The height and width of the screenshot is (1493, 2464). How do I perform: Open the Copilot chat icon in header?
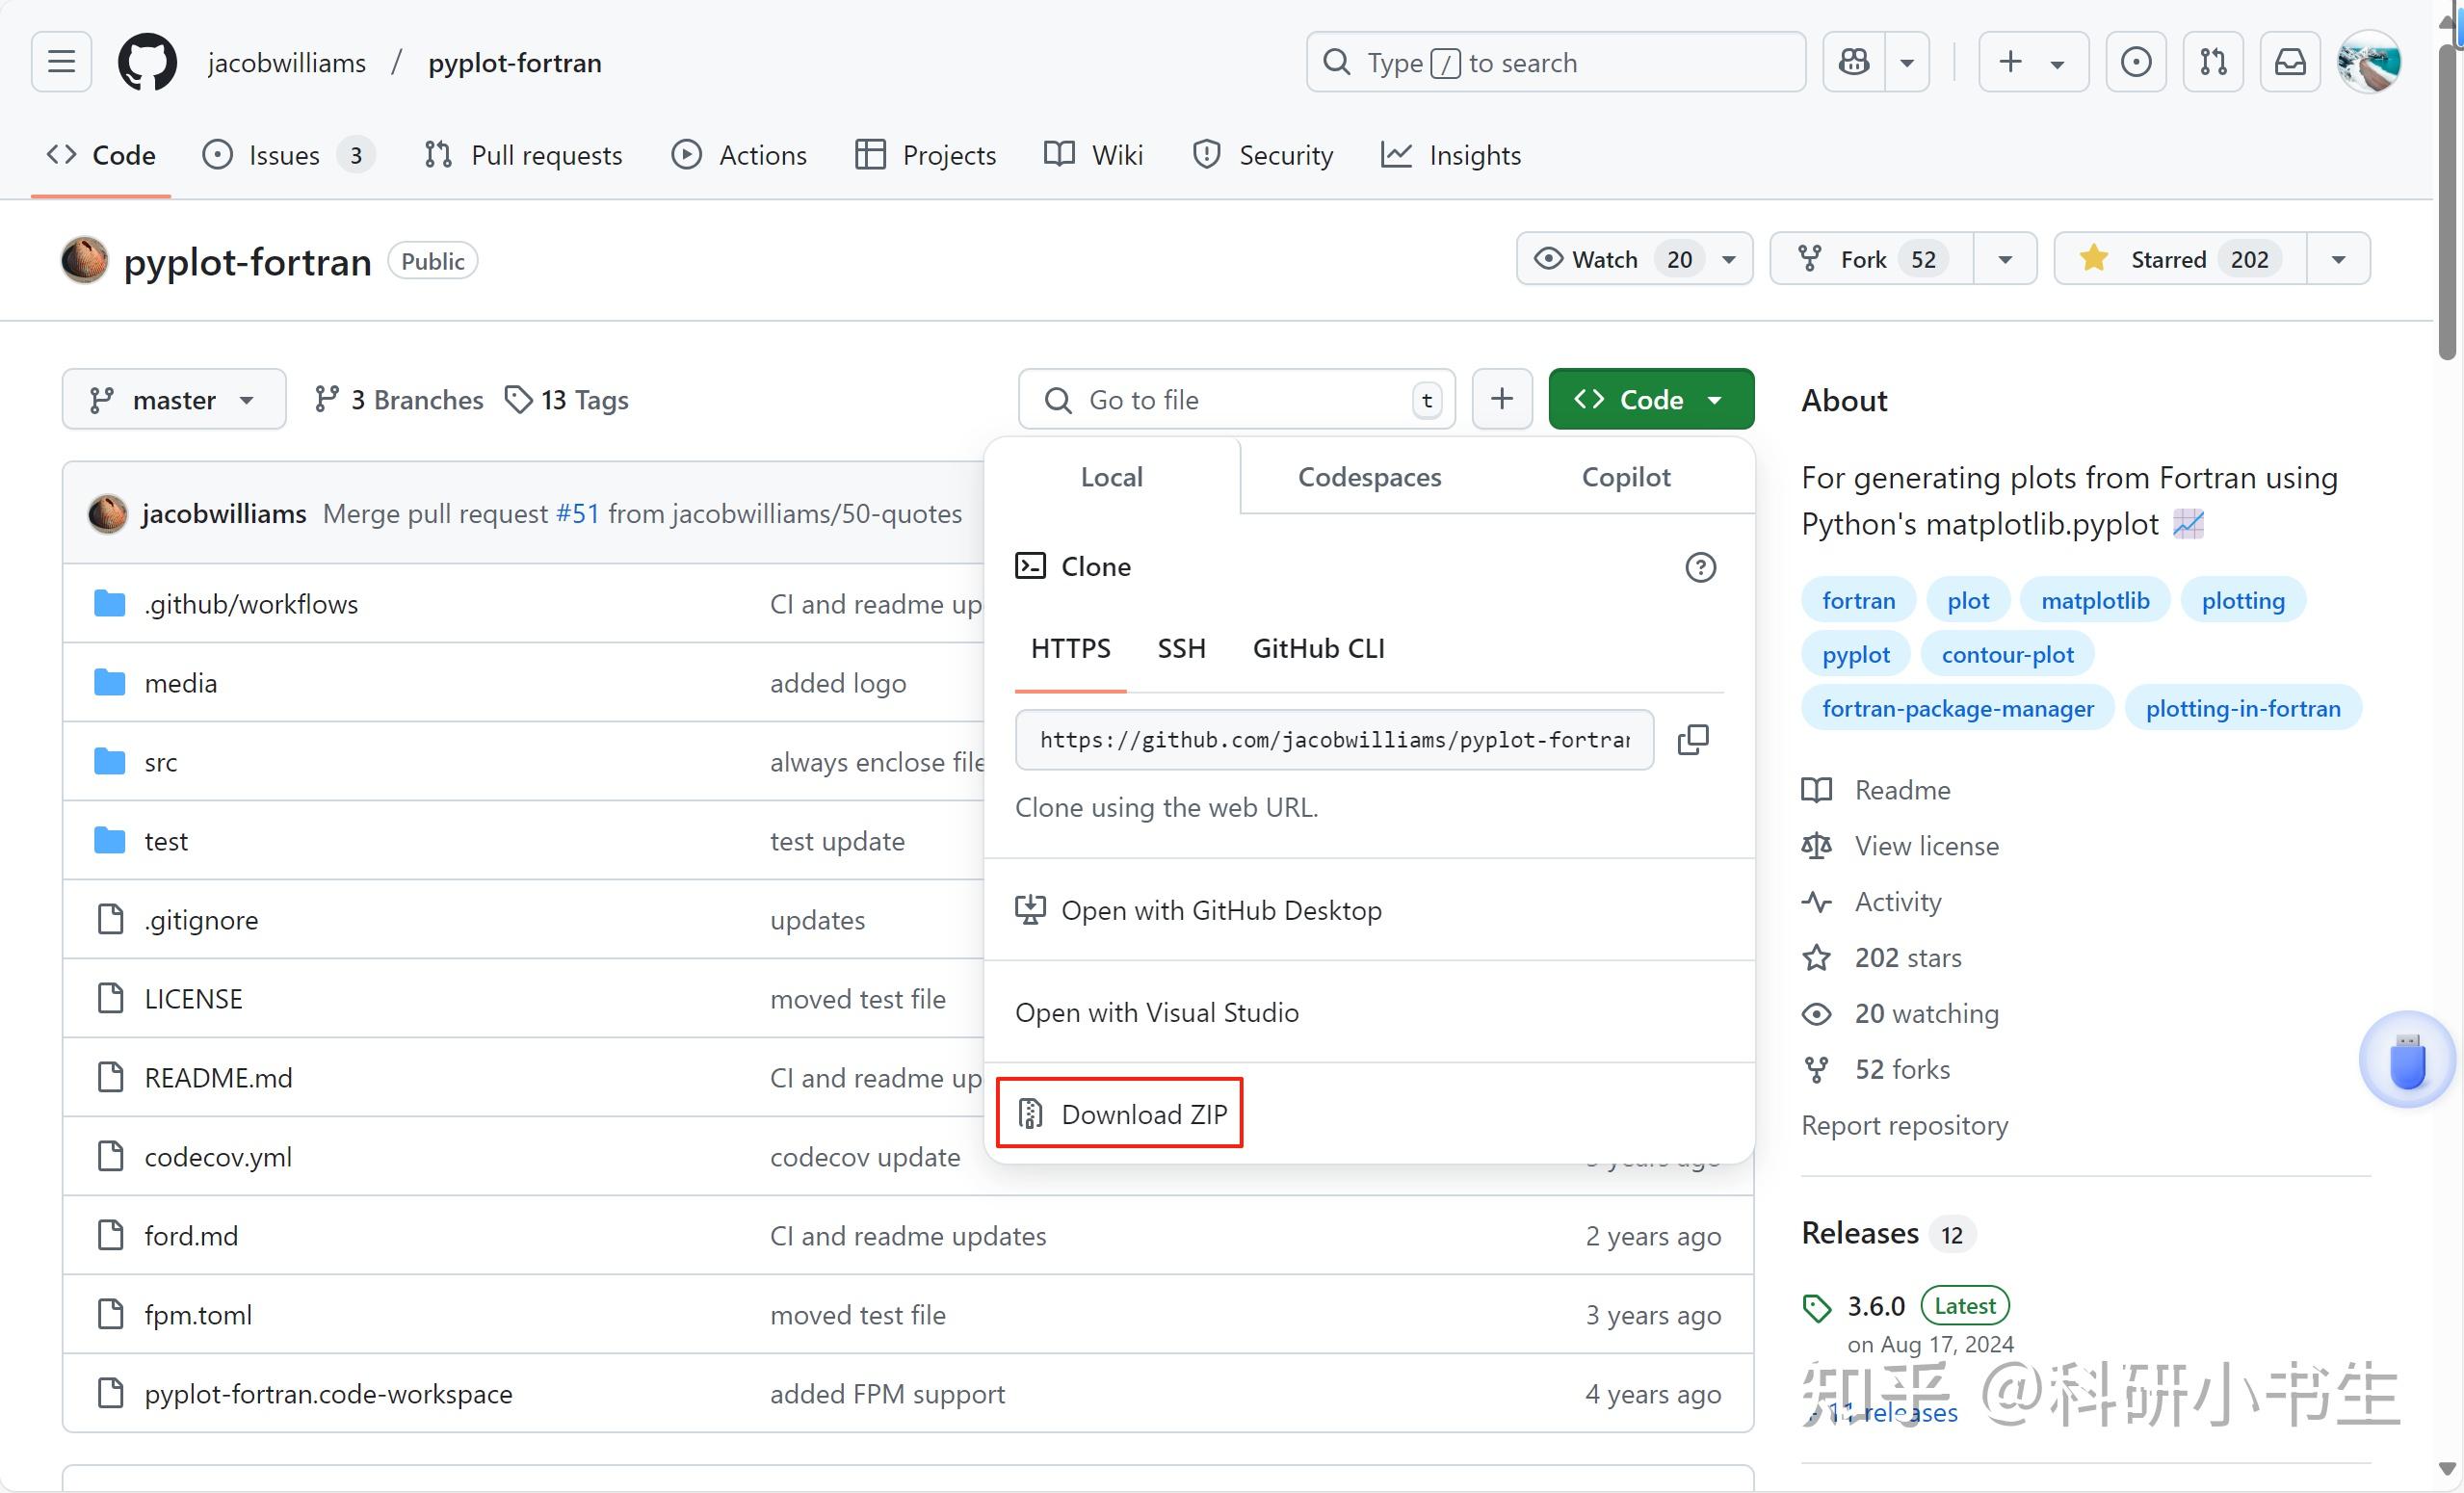click(x=1854, y=62)
